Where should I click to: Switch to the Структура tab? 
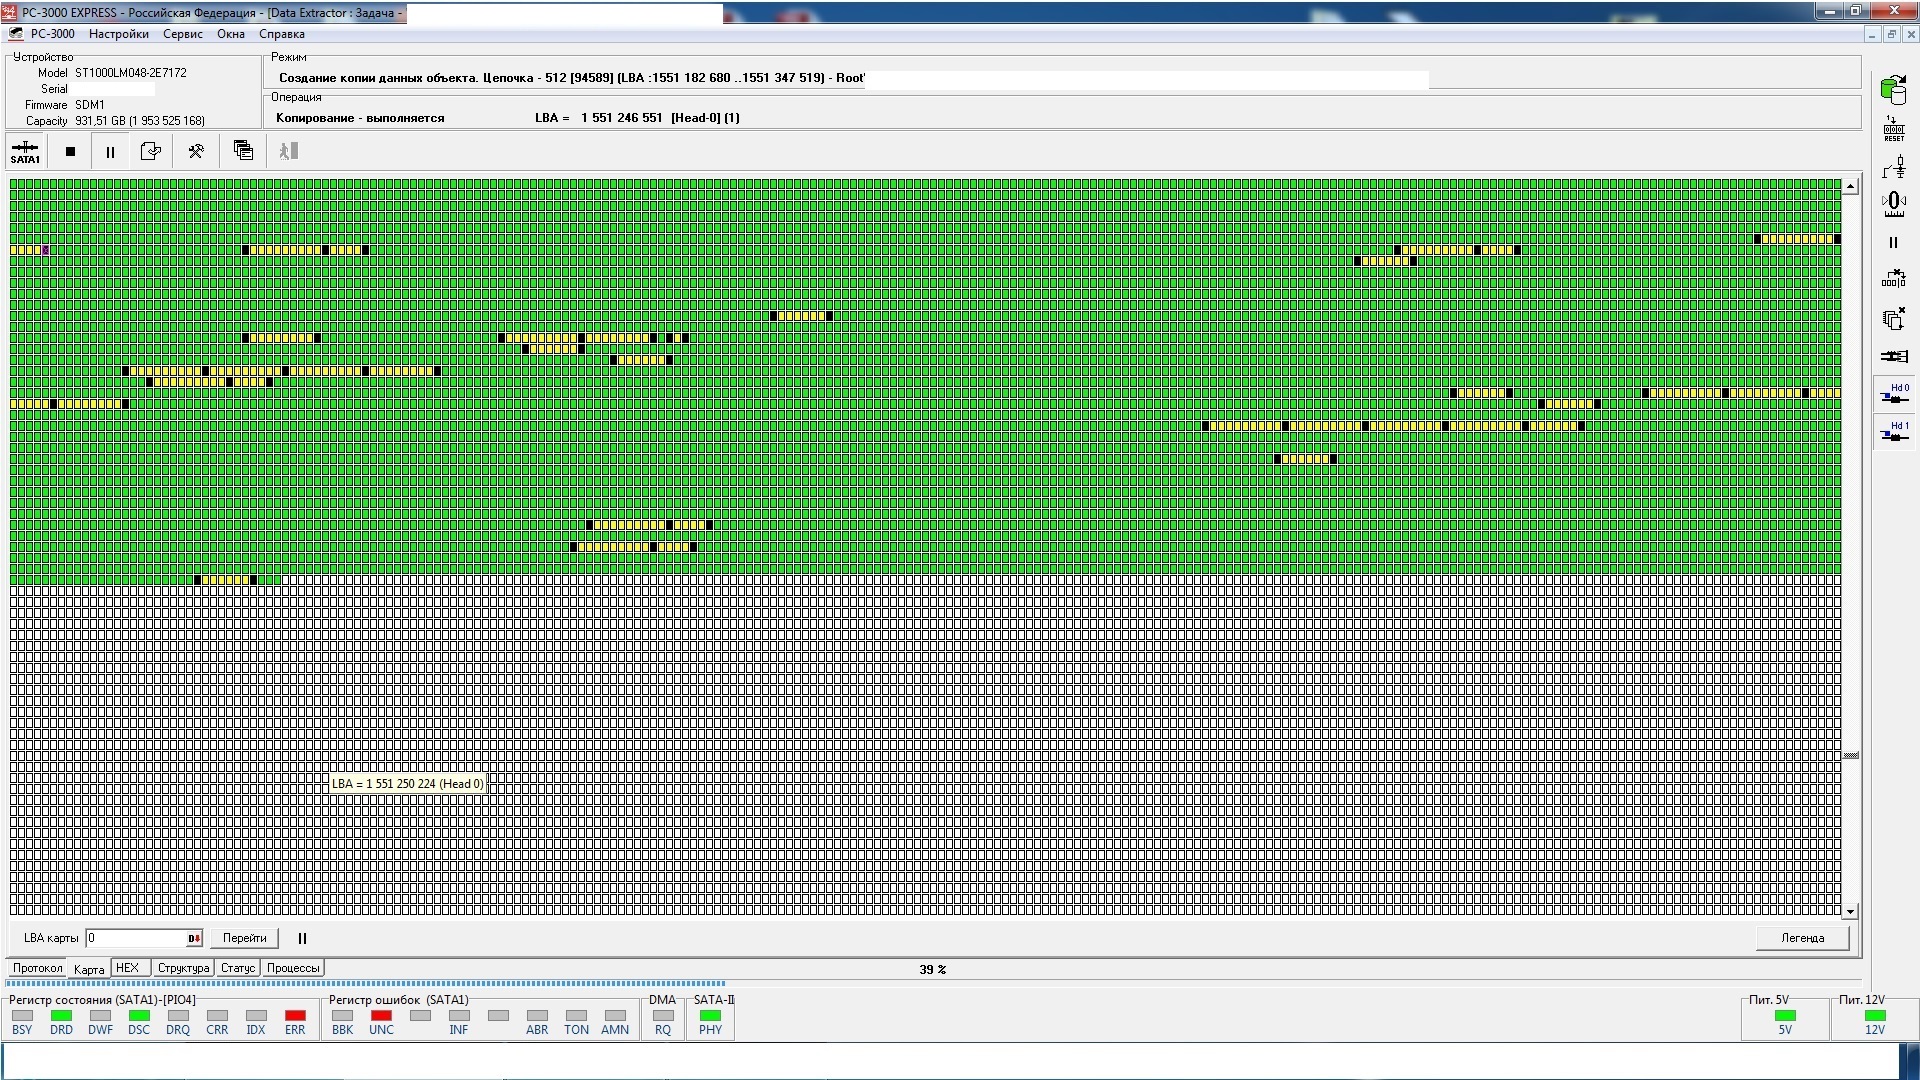coord(183,968)
